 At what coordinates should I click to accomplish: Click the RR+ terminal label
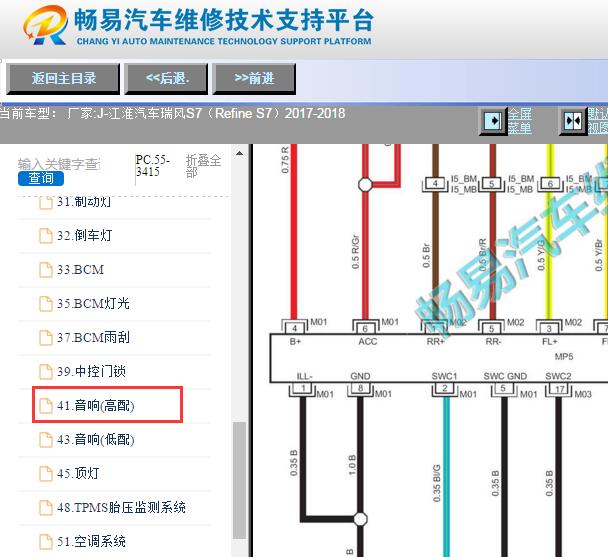pyautogui.click(x=435, y=341)
